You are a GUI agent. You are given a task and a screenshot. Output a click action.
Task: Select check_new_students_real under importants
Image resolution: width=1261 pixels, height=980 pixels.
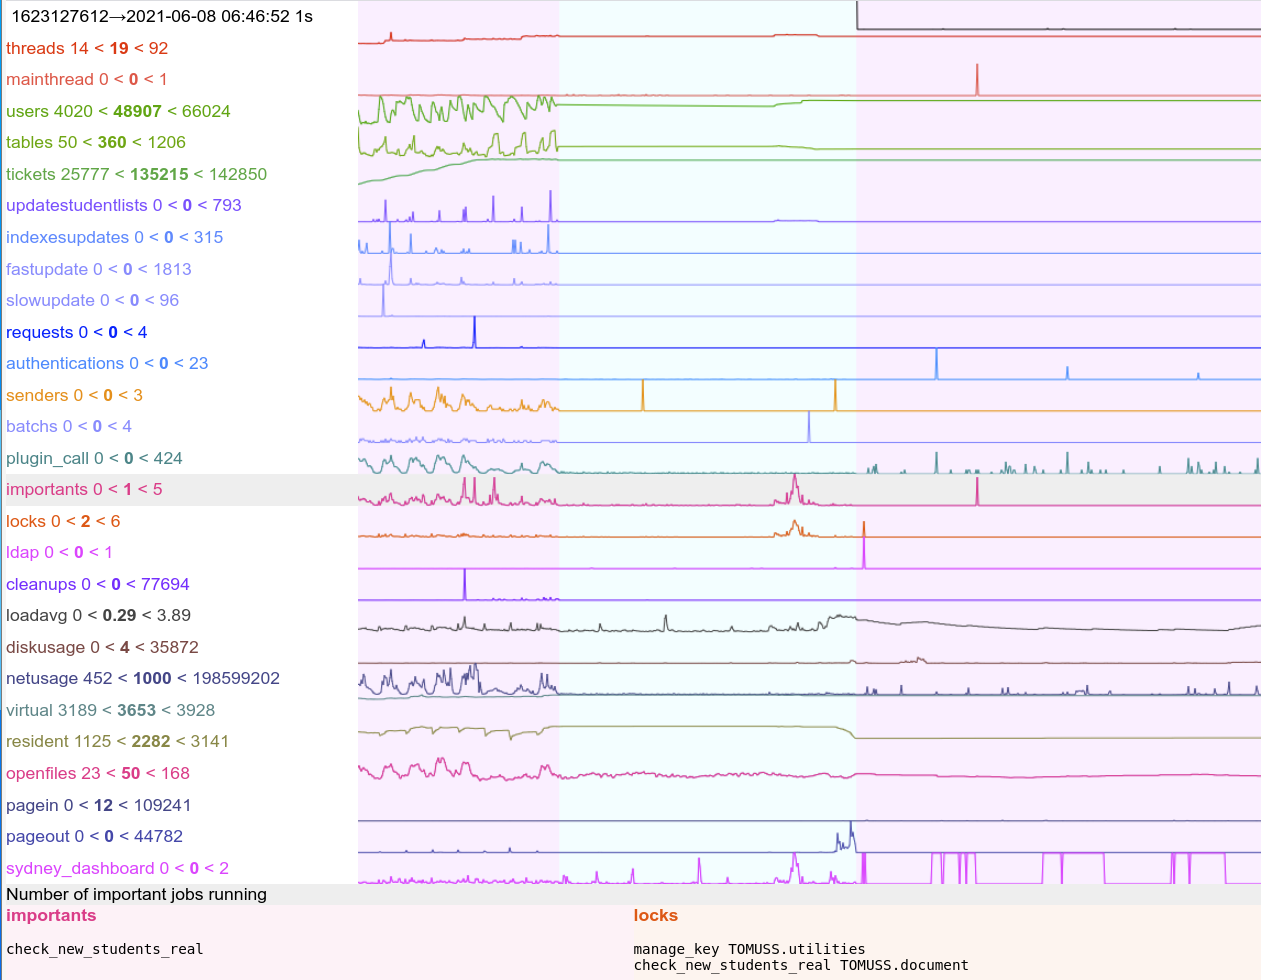click(x=104, y=949)
